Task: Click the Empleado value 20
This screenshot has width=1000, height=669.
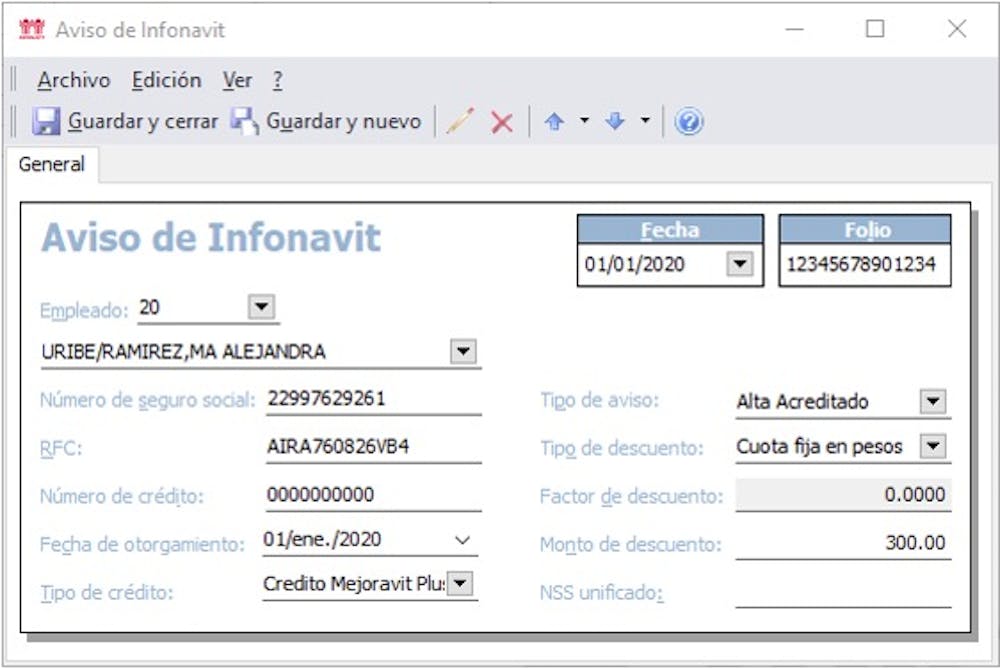Action: point(149,307)
